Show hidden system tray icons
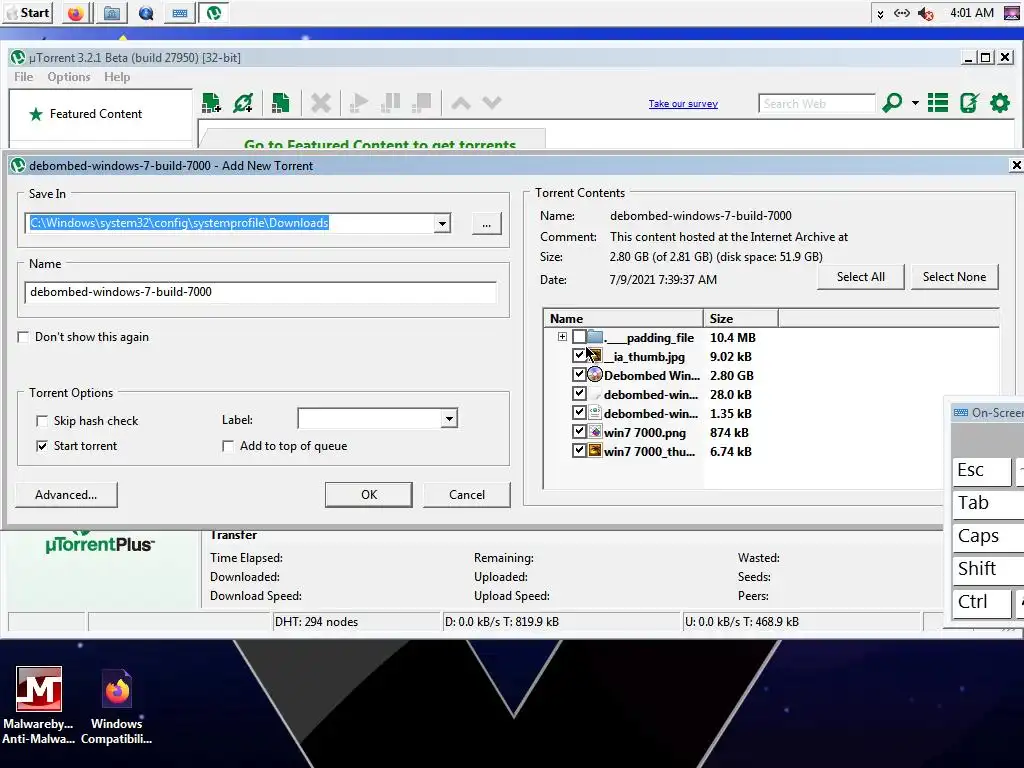This screenshot has height=768, width=1024. point(880,14)
